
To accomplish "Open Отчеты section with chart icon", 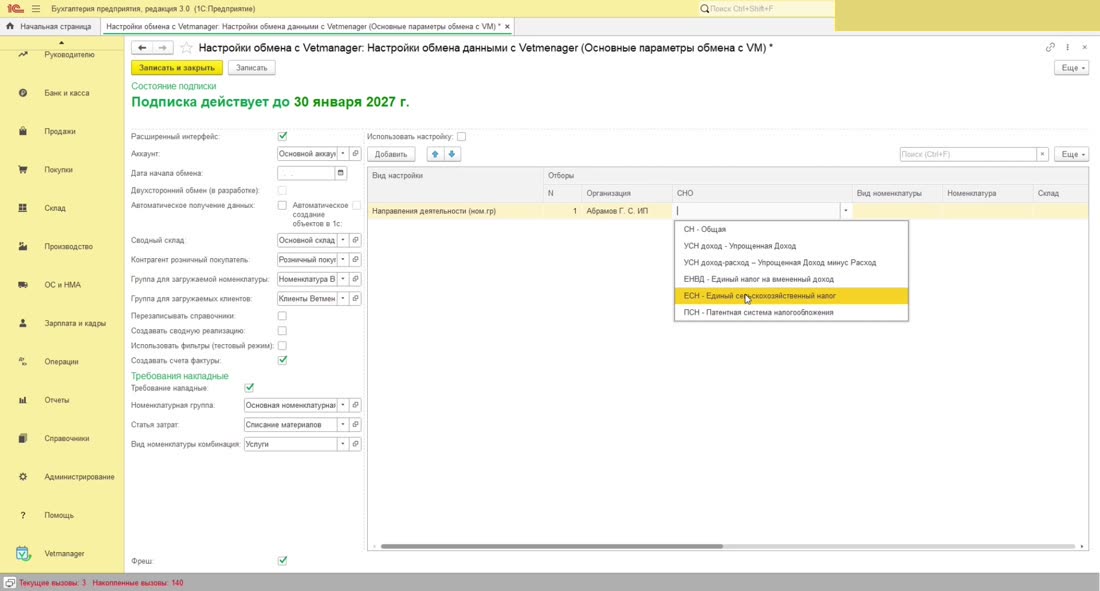I will tap(62, 400).
